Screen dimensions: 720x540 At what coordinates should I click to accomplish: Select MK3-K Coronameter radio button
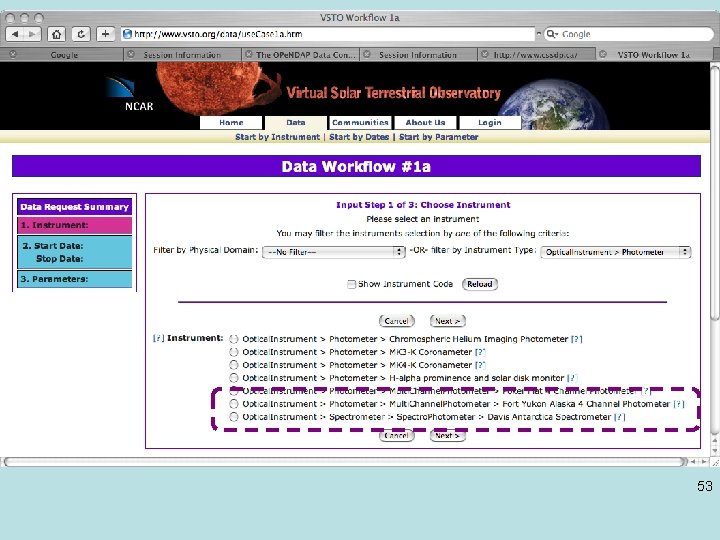(x=234, y=352)
